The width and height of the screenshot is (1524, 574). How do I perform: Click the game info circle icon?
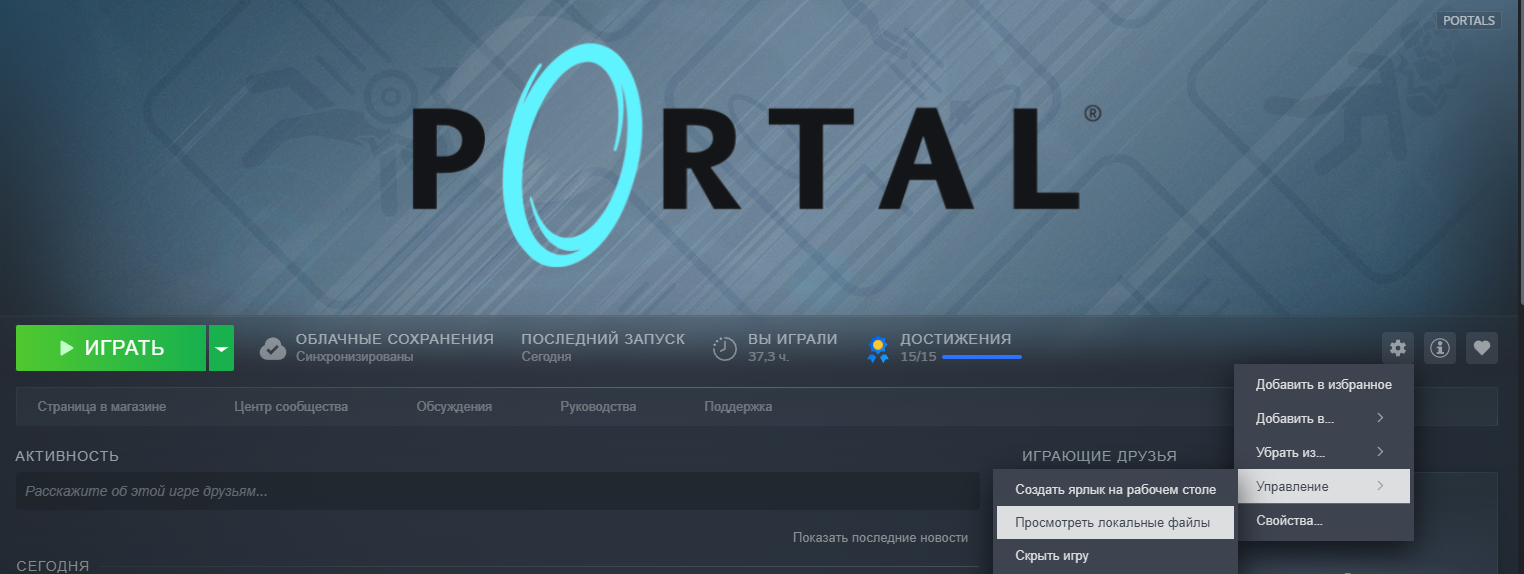pos(1440,348)
